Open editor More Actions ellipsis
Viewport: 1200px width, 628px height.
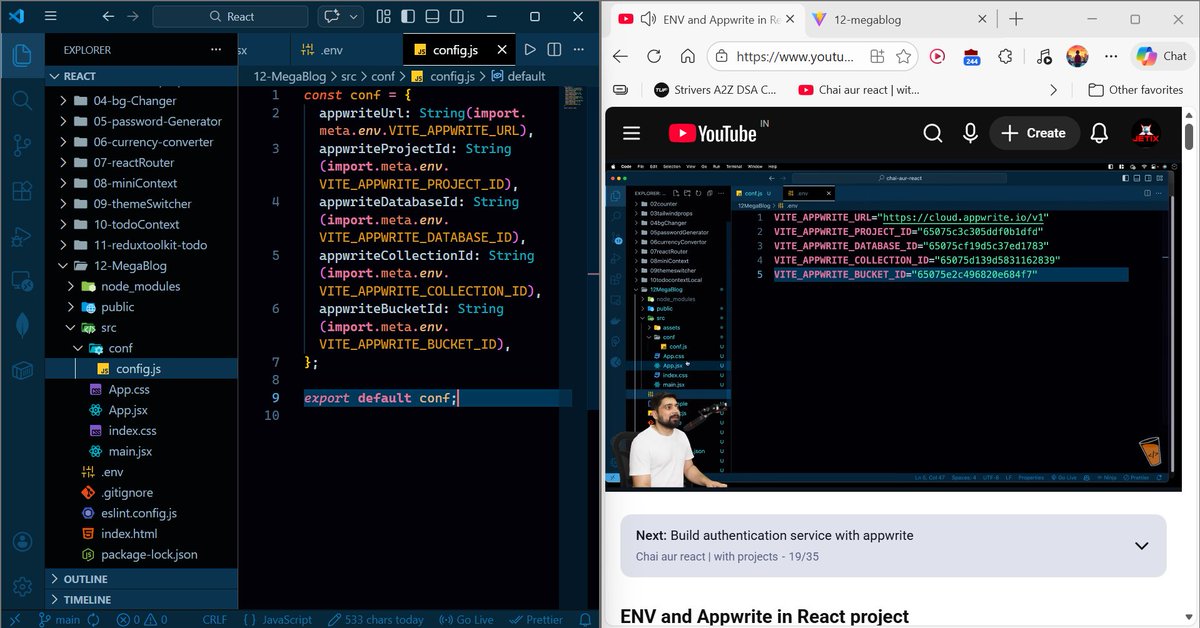pyautogui.click(x=581, y=50)
